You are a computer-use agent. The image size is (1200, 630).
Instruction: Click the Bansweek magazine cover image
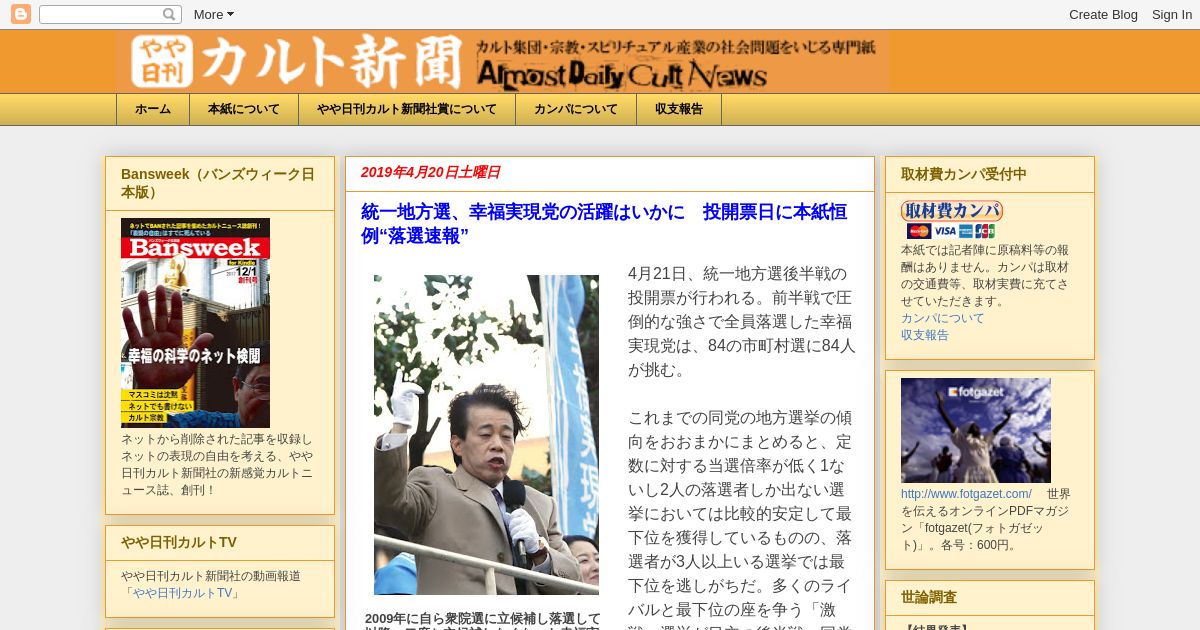click(195, 323)
